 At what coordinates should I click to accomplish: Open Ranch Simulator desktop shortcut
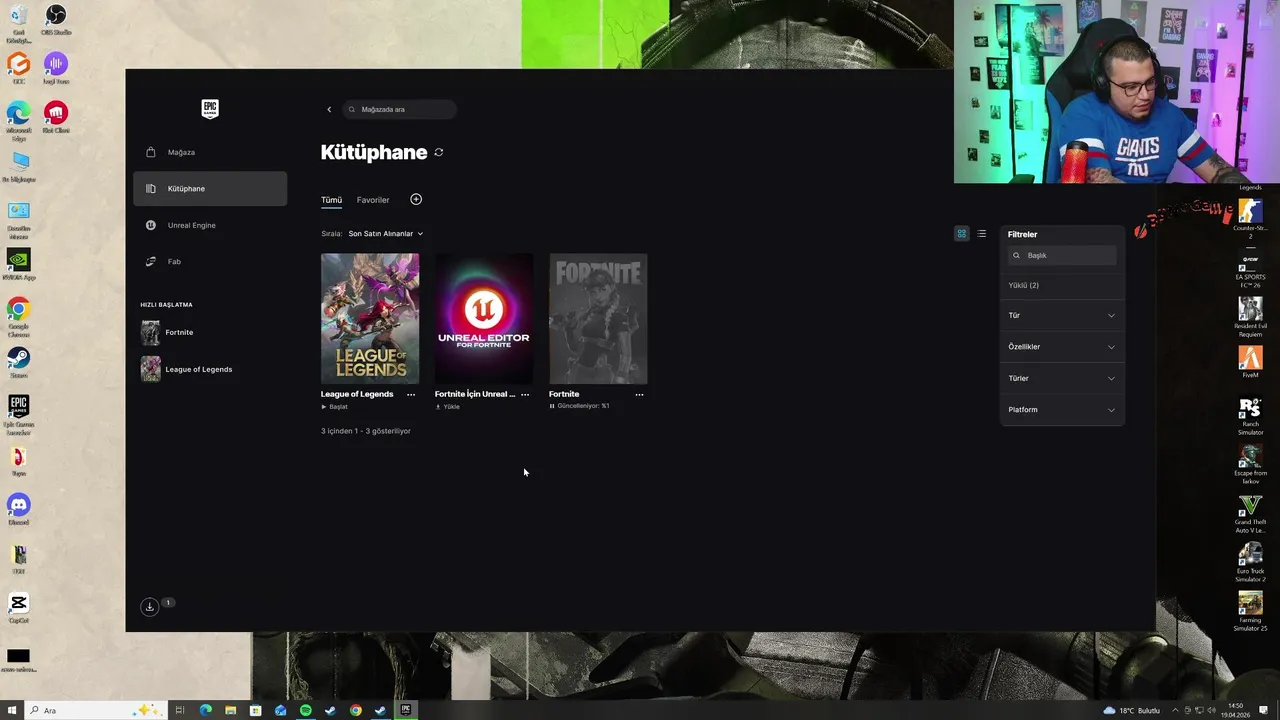point(1250,416)
